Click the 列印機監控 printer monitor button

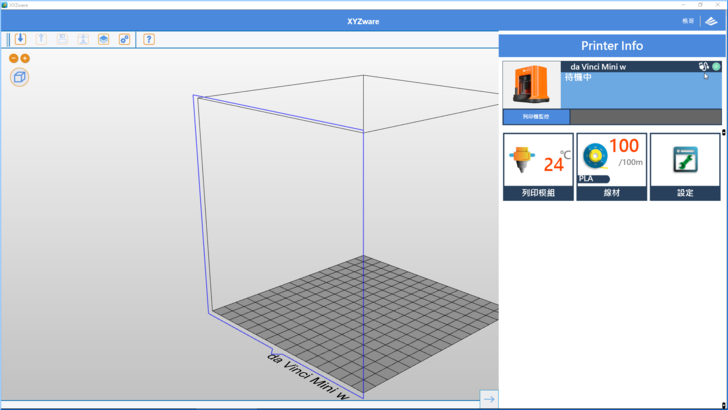pos(536,117)
